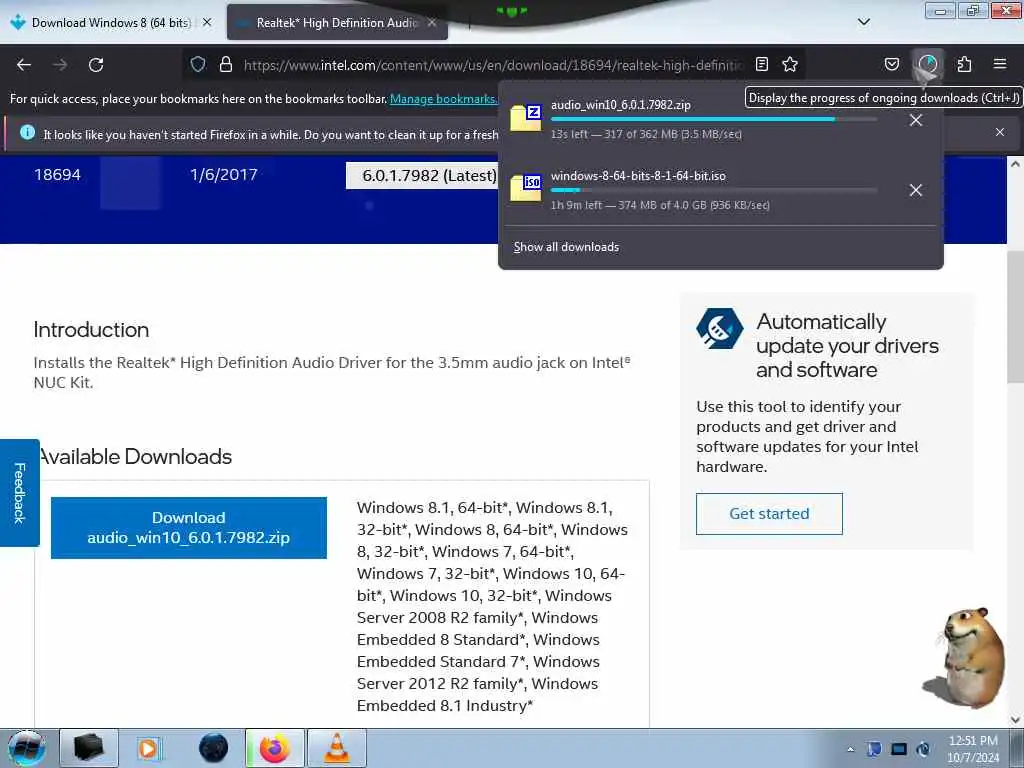The height and width of the screenshot is (768, 1024).
Task: Show hidden system tray icons
Action: click(850, 749)
